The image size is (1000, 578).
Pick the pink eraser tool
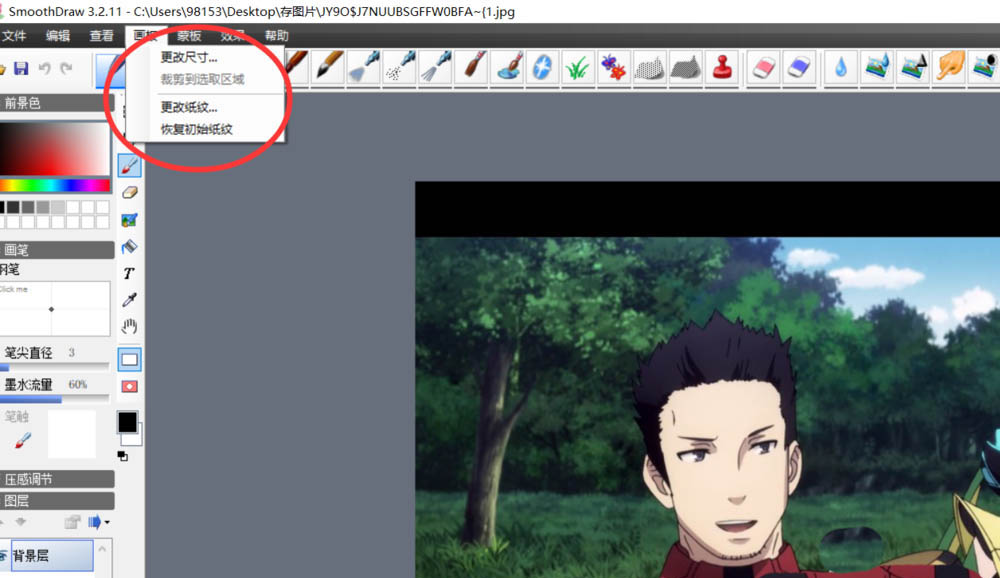tap(763, 66)
